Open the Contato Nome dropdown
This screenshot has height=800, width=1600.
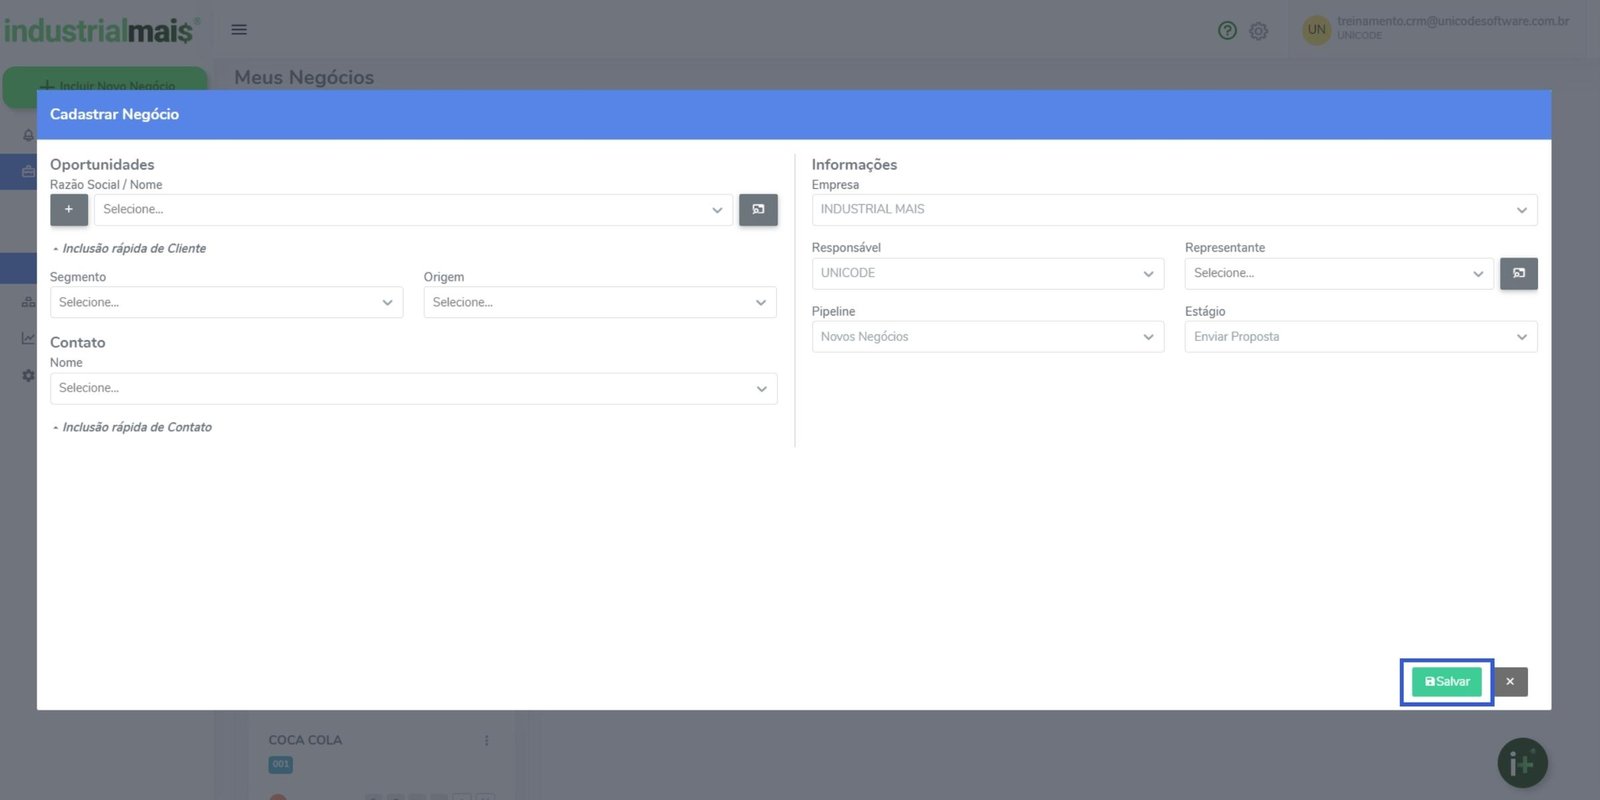click(x=413, y=389)
